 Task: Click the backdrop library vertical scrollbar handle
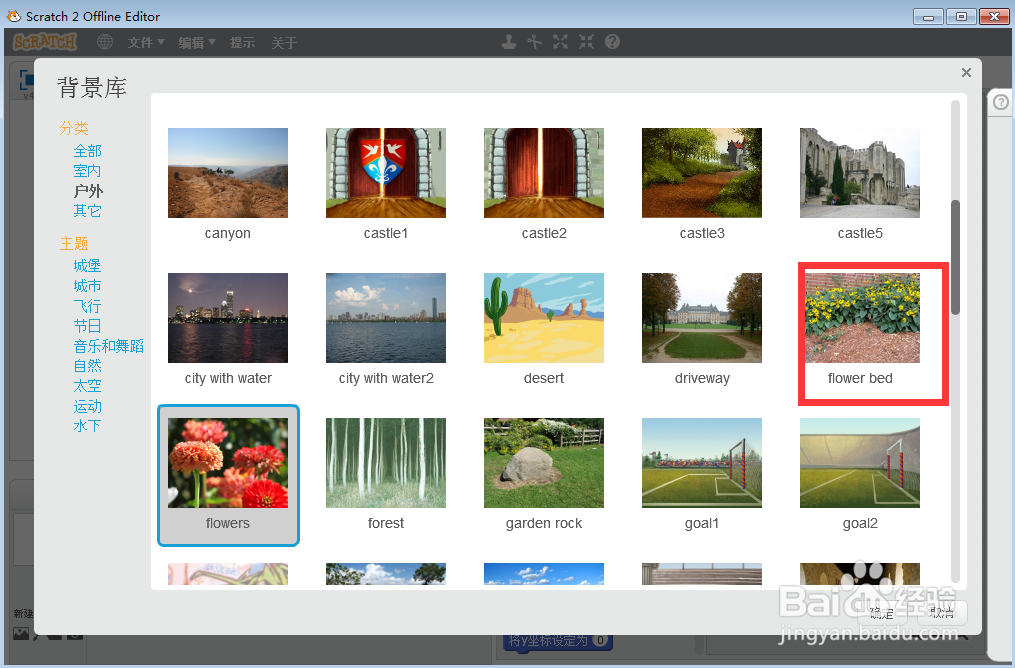click(955, 258)
